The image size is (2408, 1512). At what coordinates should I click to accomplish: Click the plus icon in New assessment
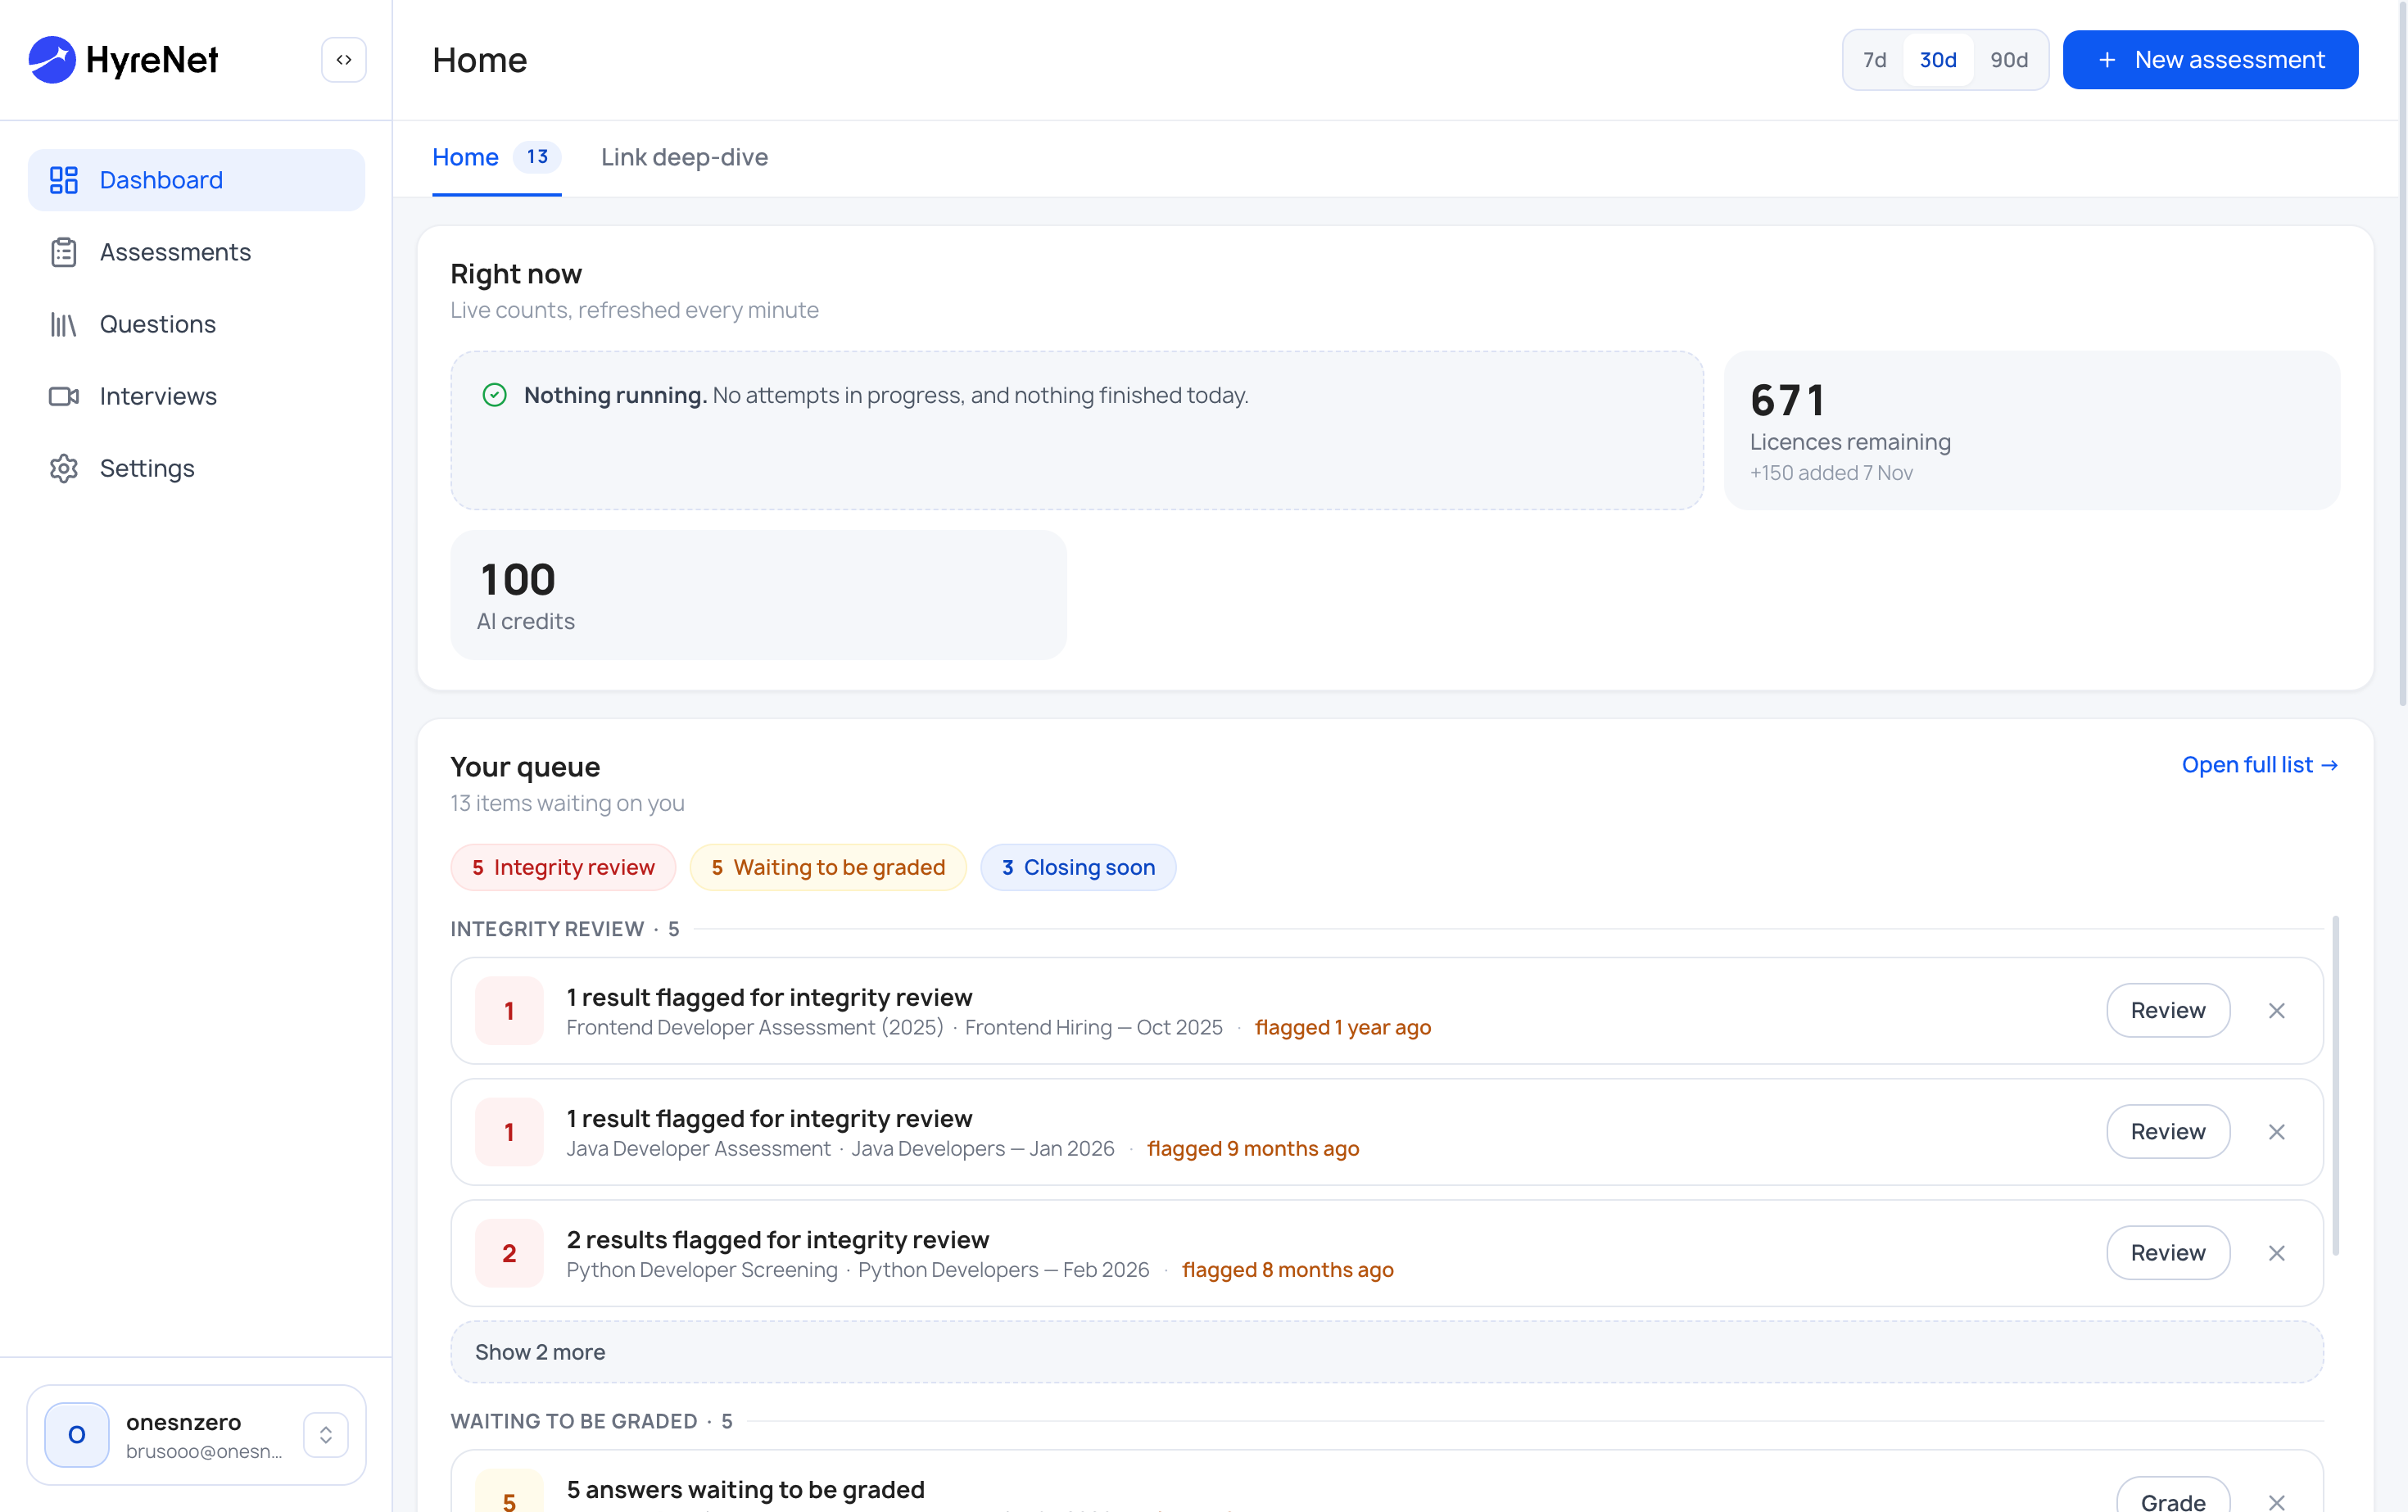(2107, 60)
